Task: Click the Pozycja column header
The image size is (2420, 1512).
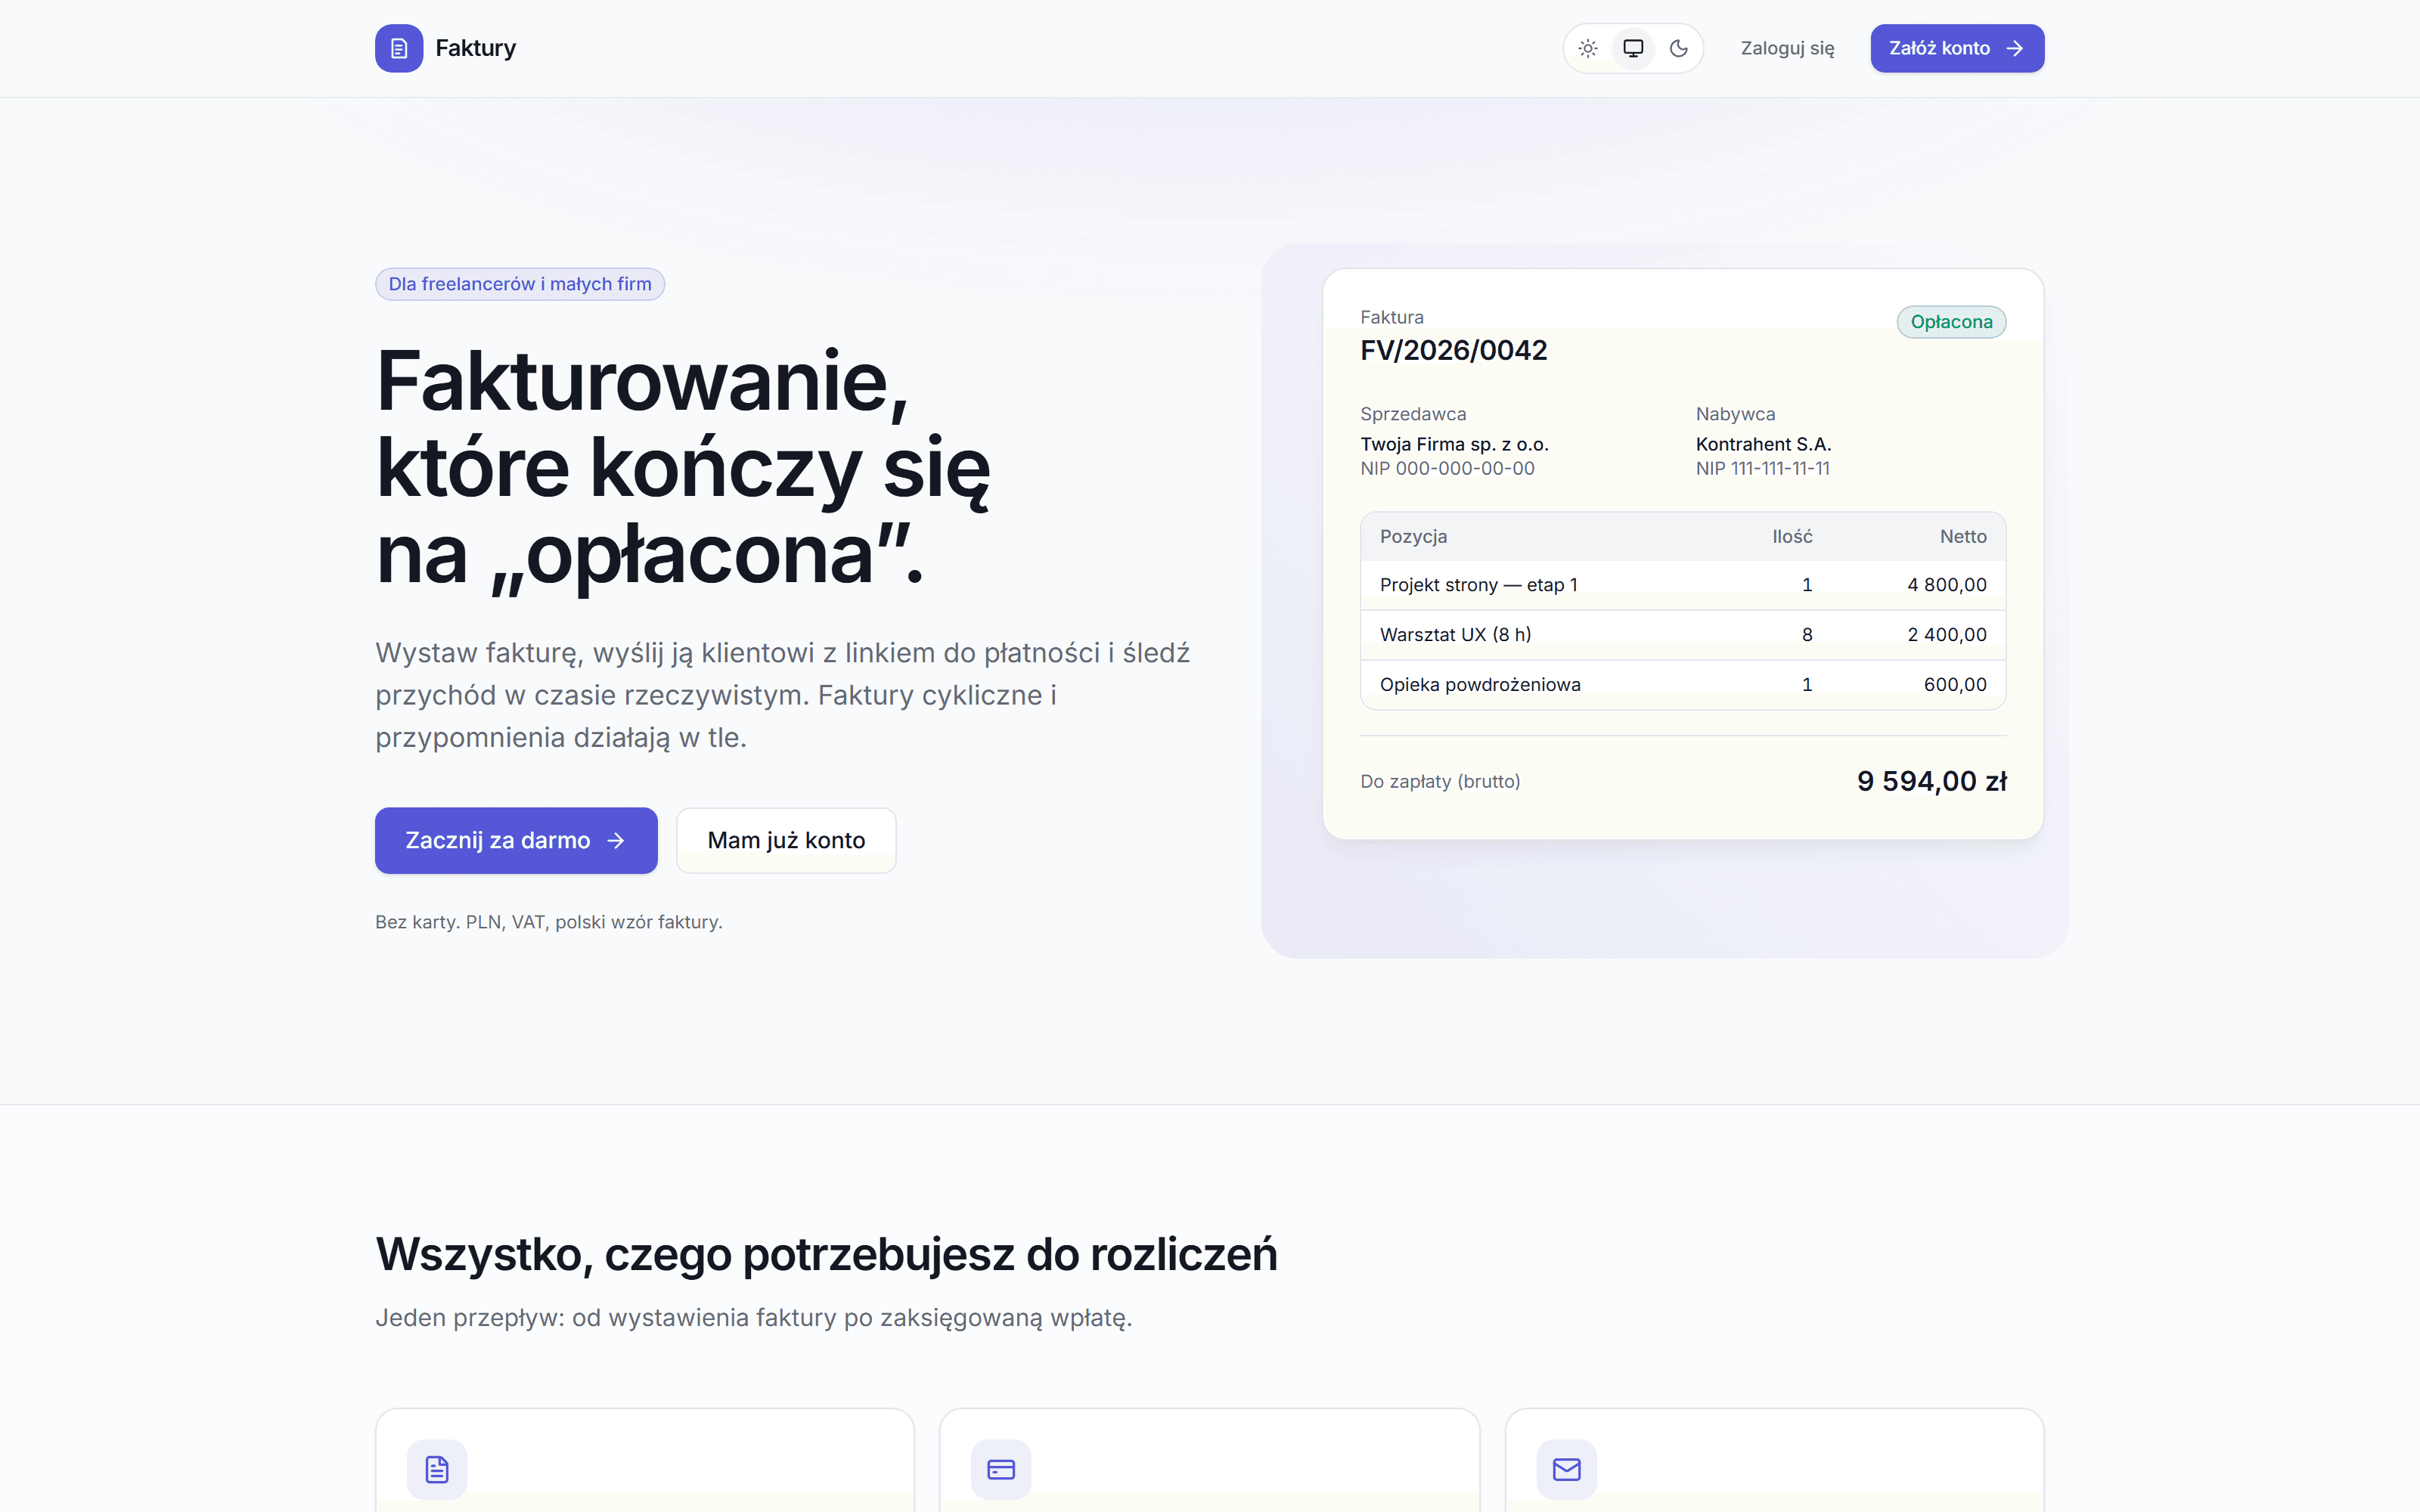Action: point(1413,537)
